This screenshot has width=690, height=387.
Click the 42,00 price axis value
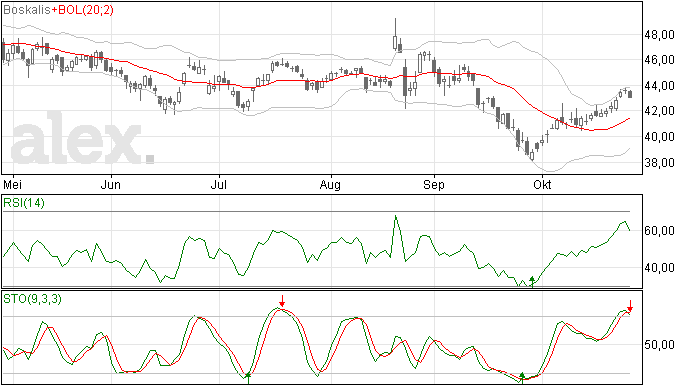[x=659, y=111]
